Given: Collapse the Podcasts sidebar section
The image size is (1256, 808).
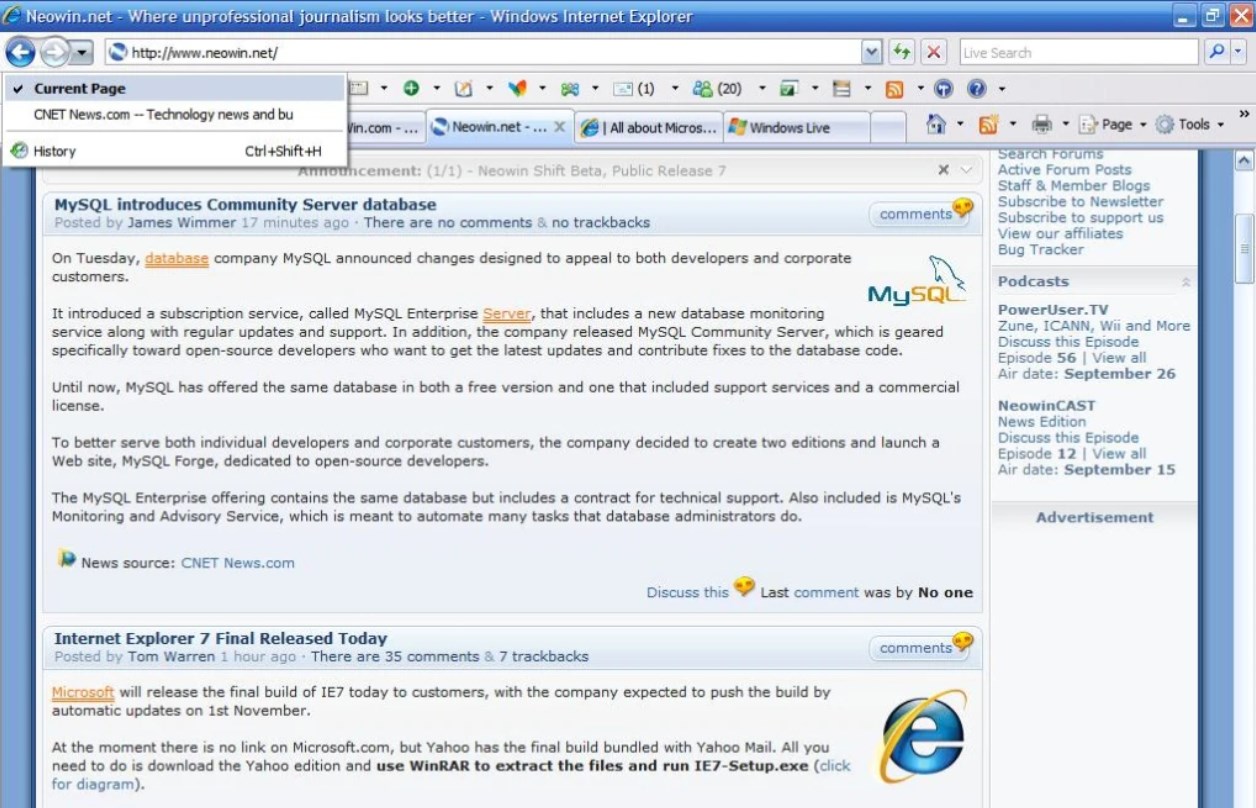Looking at the screenshot, I should click(x=1186, y=282).
